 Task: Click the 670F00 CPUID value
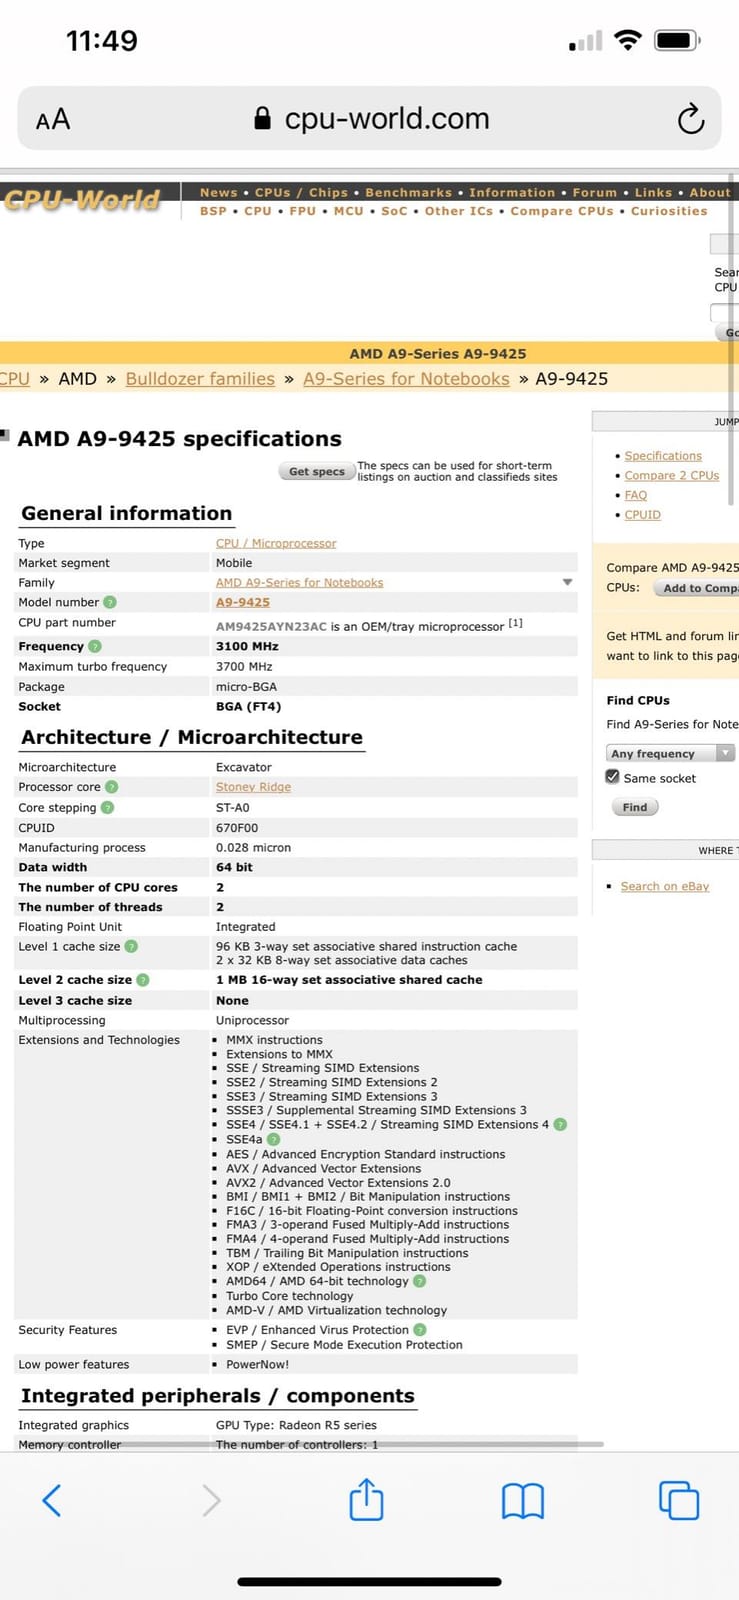[x=237, y=828]
